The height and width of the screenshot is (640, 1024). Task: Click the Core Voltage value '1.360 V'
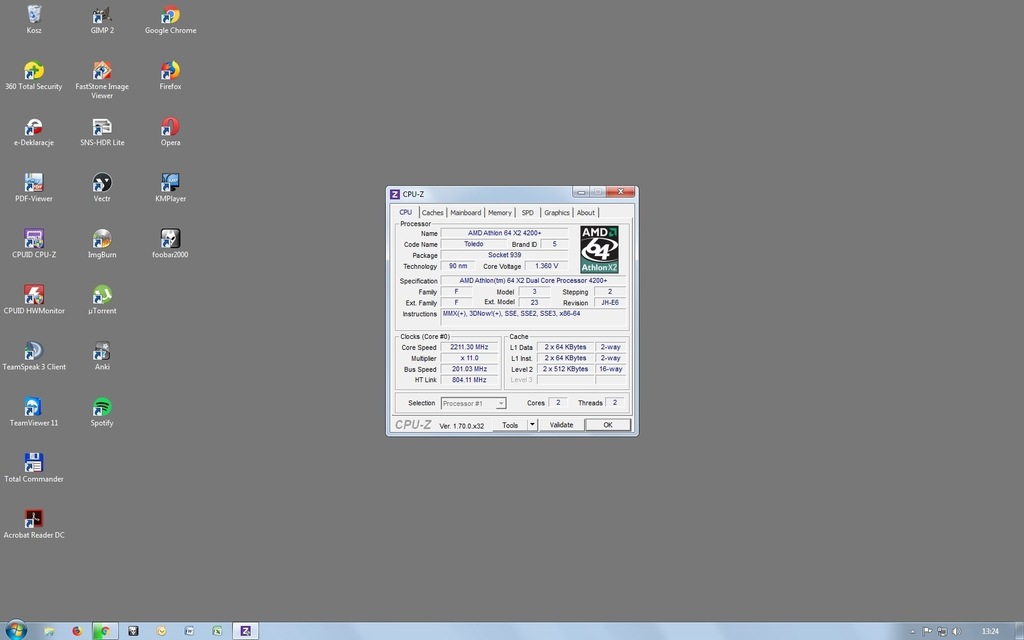(547, 266)
